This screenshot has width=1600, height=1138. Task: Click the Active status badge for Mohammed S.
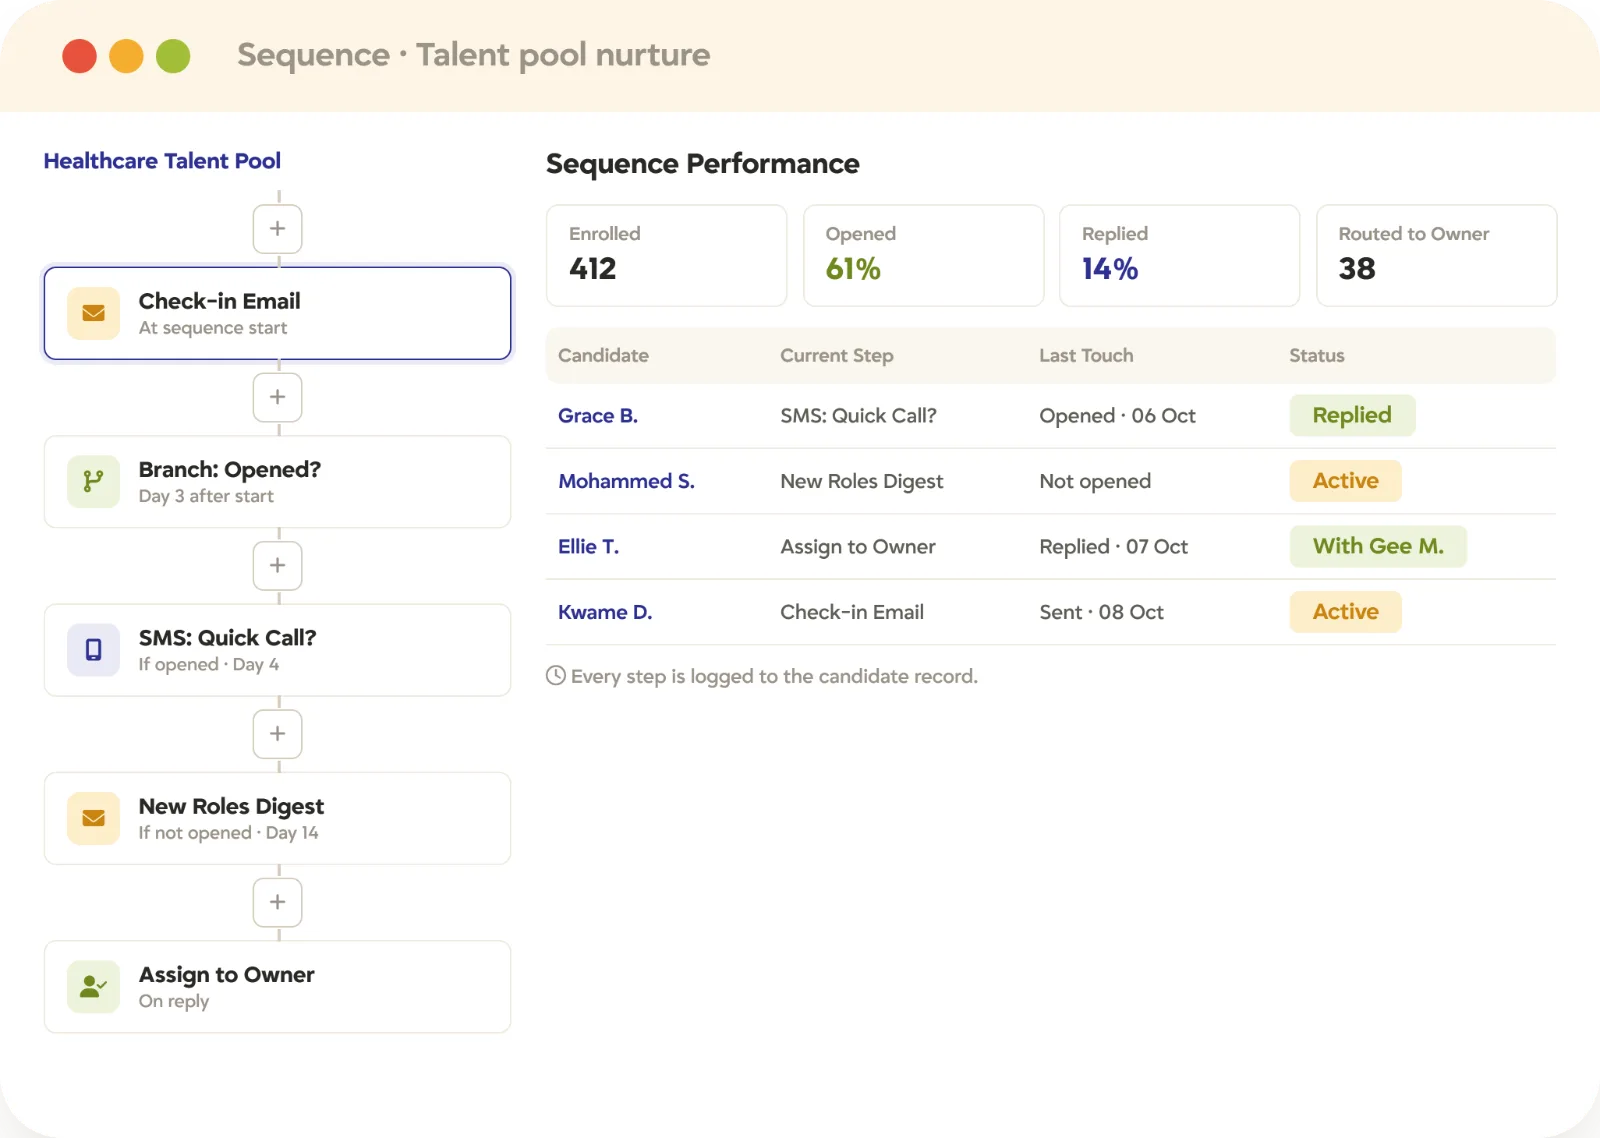(1345, 481)
